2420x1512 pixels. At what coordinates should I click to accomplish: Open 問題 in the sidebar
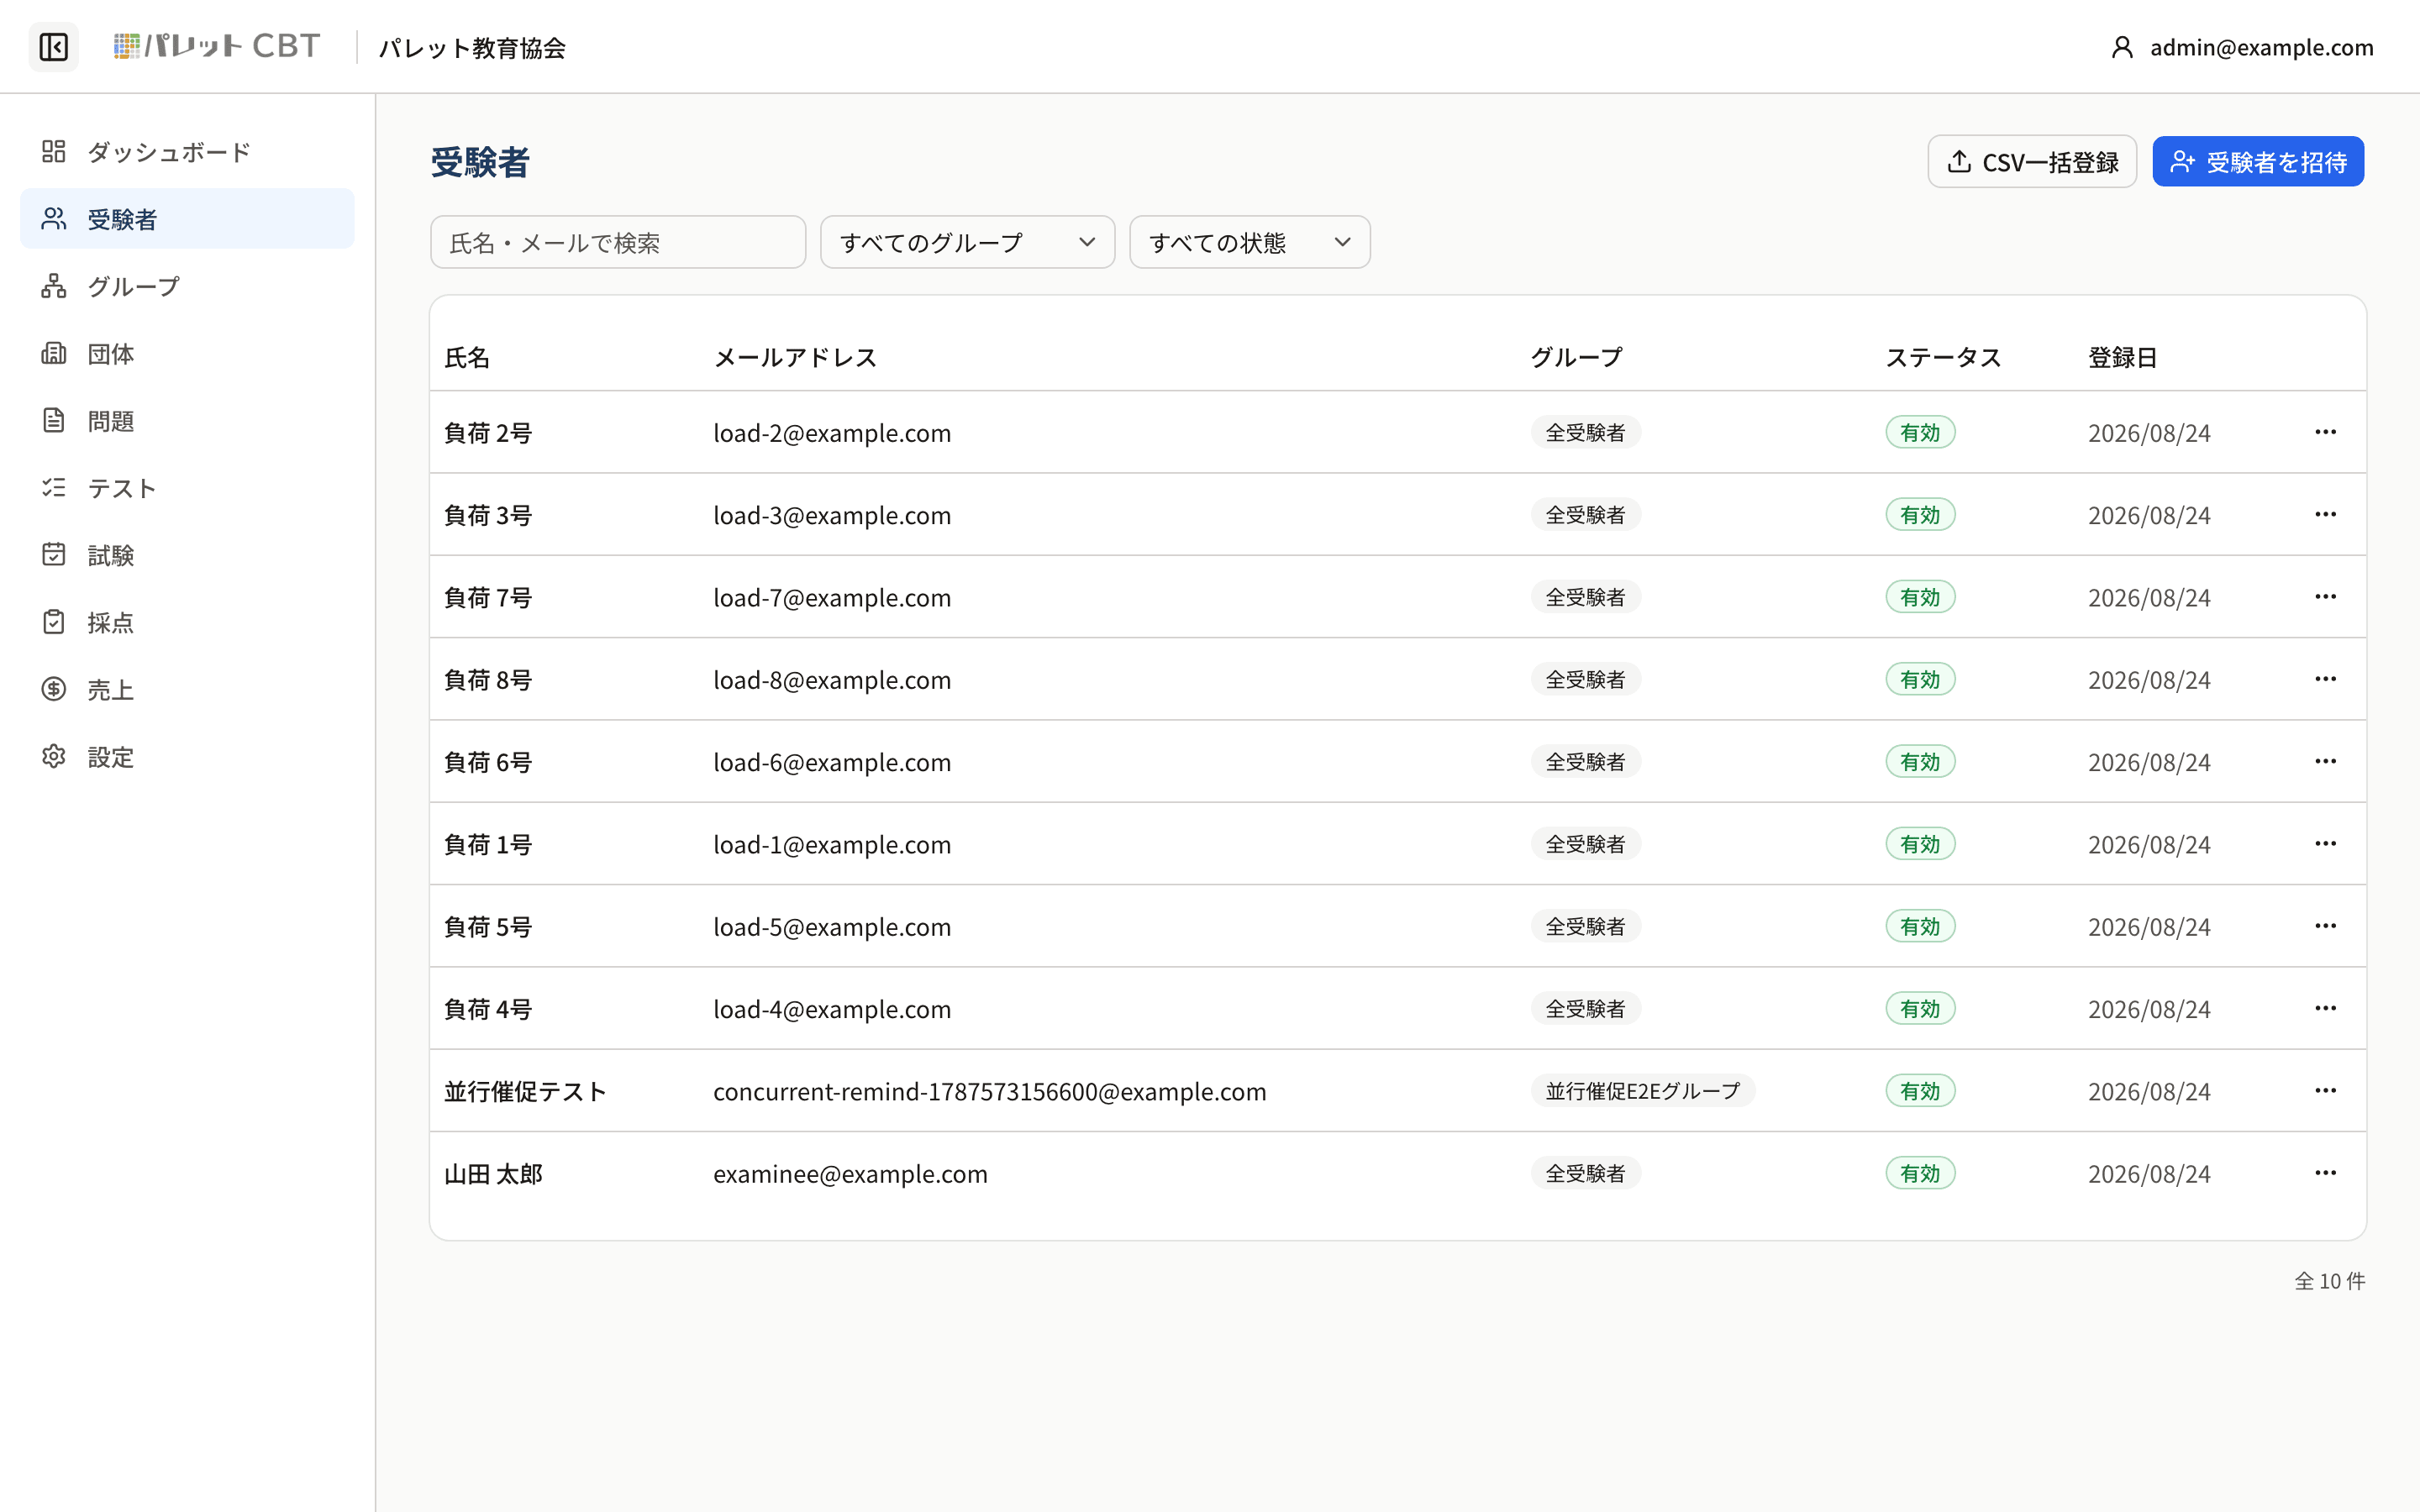tap(187, 421)
